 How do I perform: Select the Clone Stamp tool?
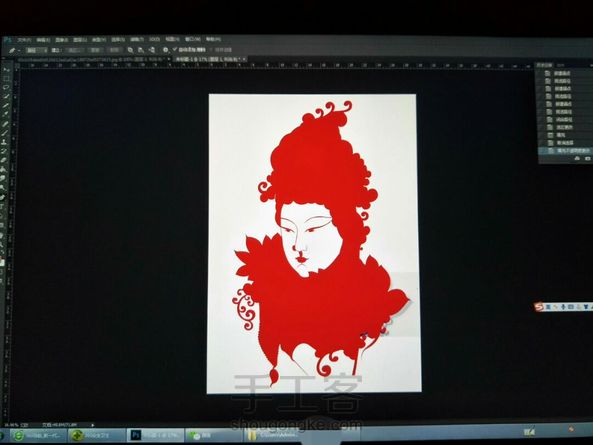(5, 142)
